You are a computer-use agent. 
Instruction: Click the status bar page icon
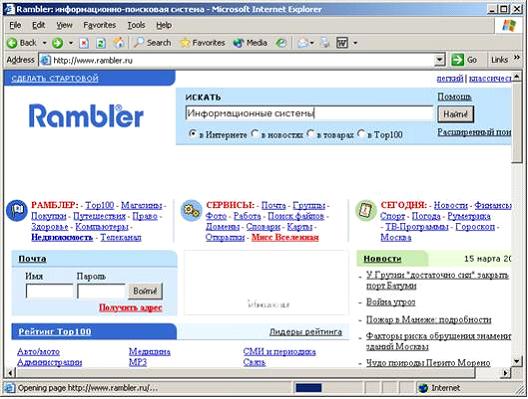point(9,388)
